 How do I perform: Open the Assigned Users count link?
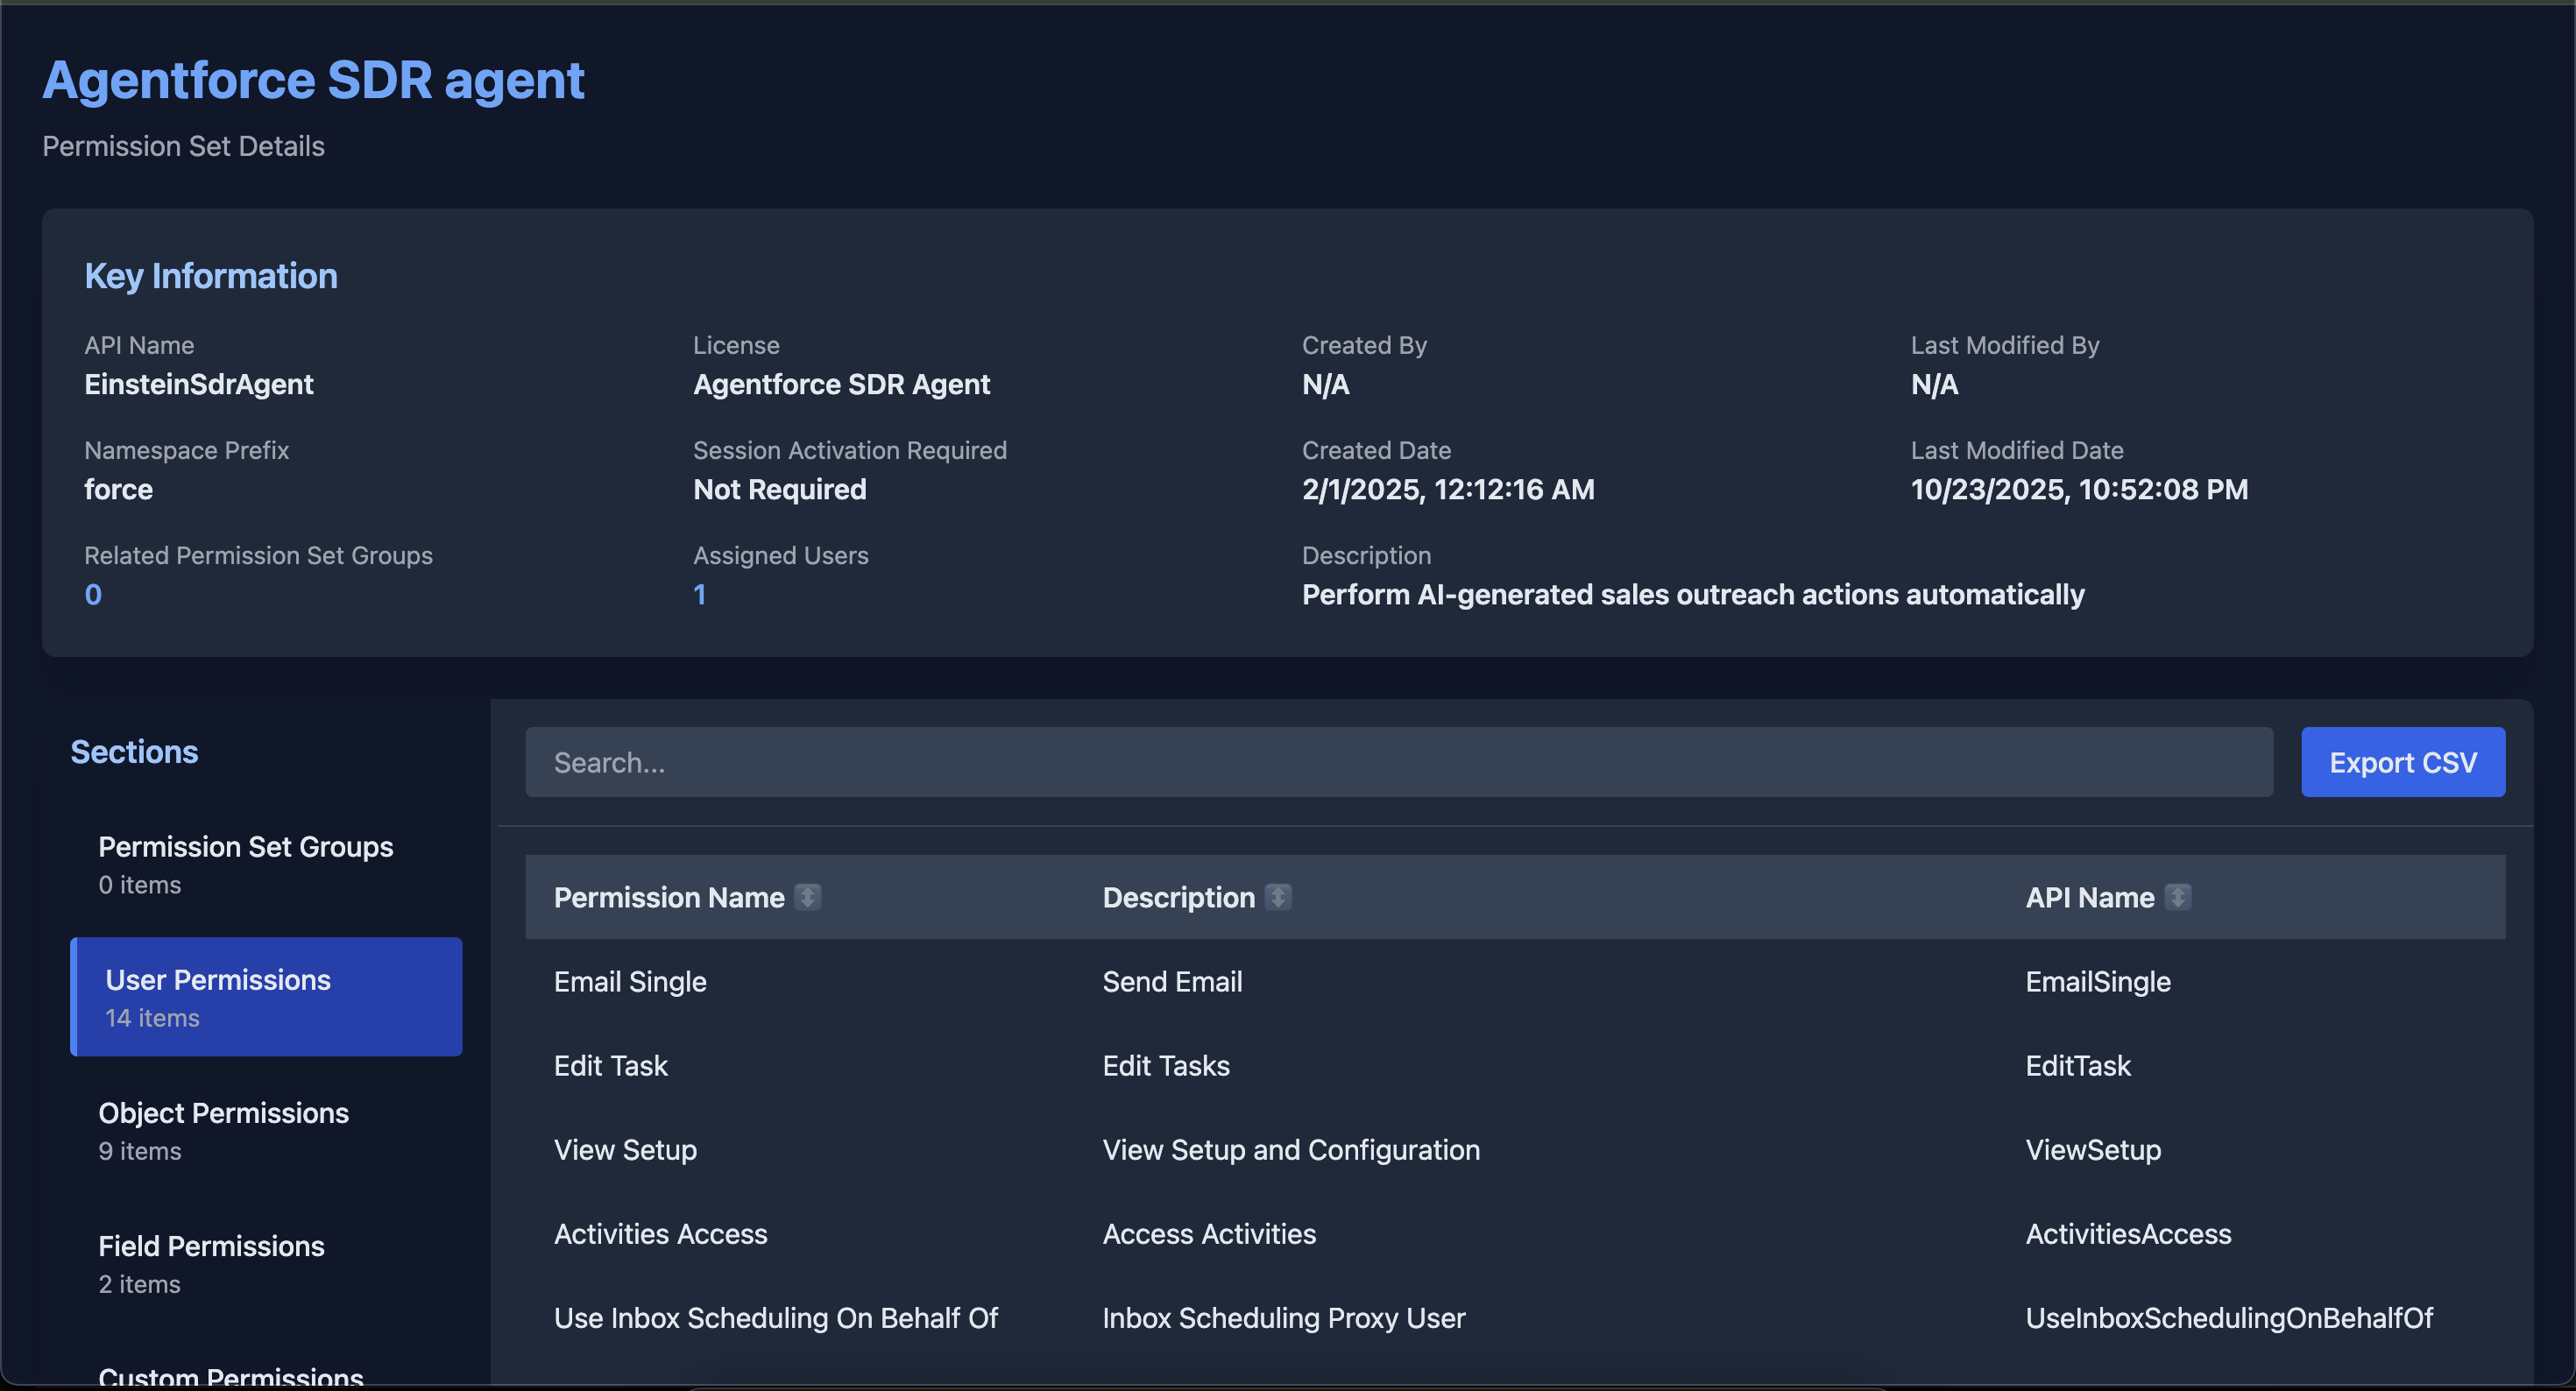(x=700, y=594)
